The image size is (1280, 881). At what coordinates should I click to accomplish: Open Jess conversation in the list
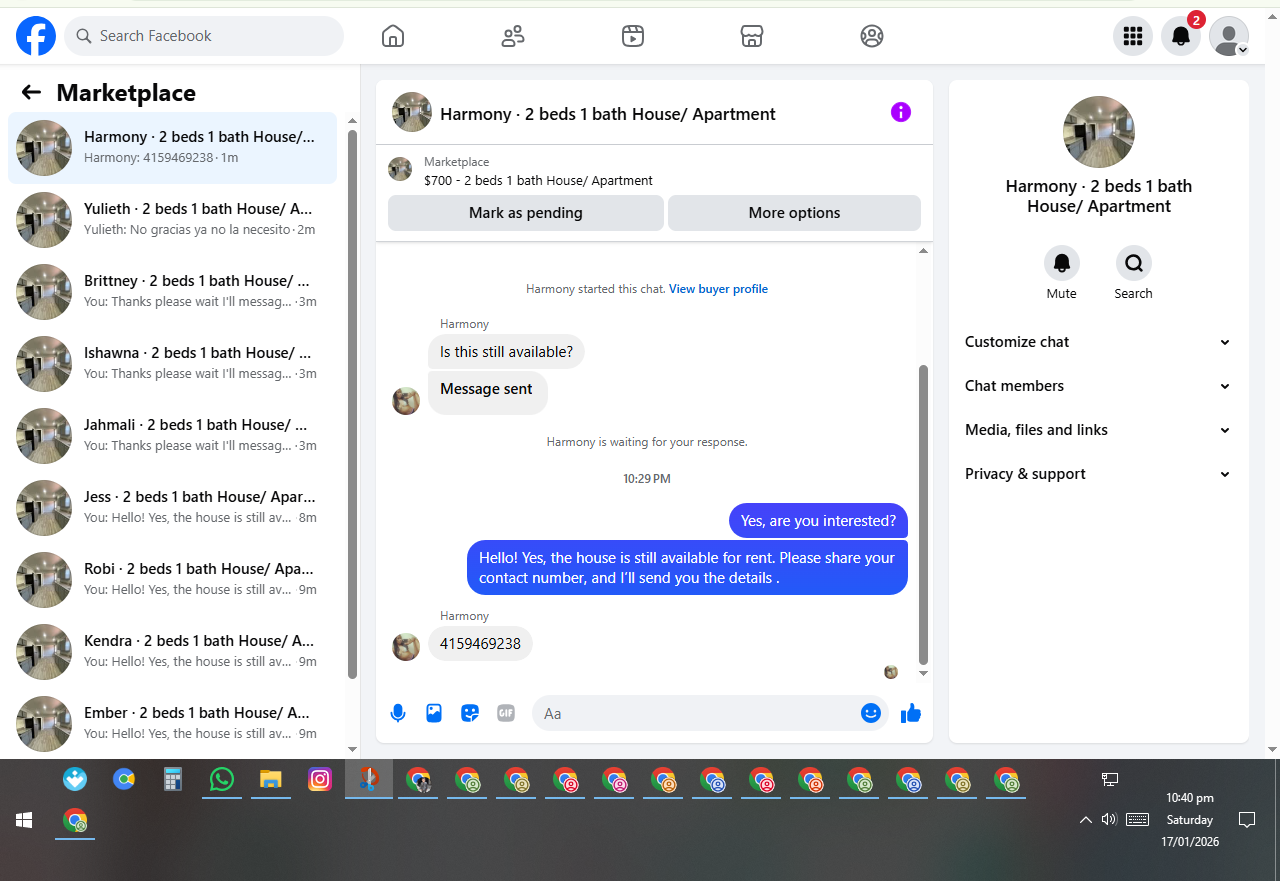(172, 508)
